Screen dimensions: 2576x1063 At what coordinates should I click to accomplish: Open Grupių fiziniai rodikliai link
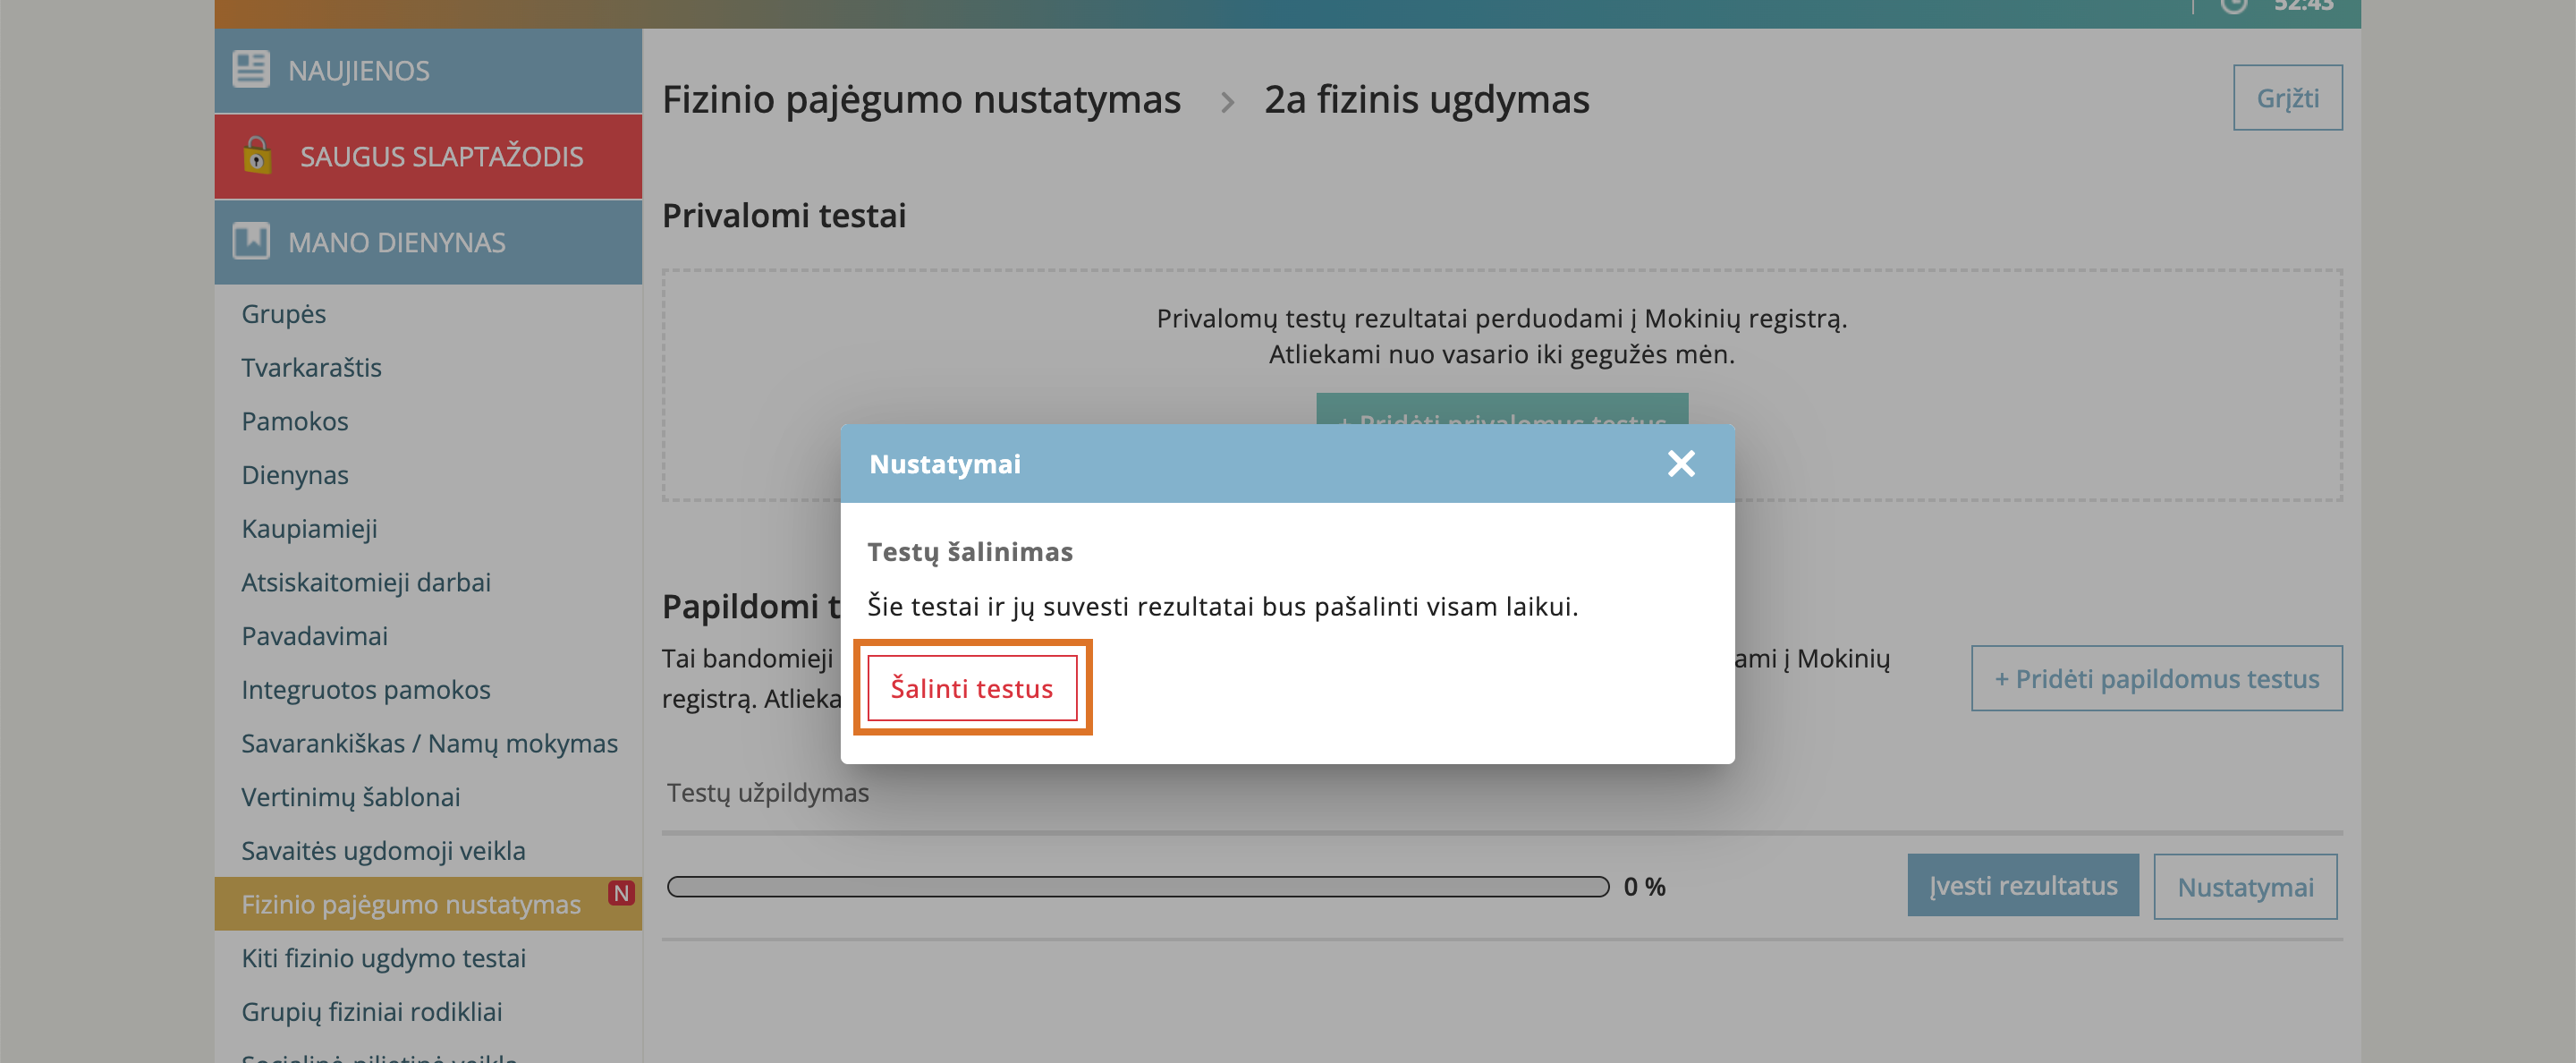[371, 1012]
